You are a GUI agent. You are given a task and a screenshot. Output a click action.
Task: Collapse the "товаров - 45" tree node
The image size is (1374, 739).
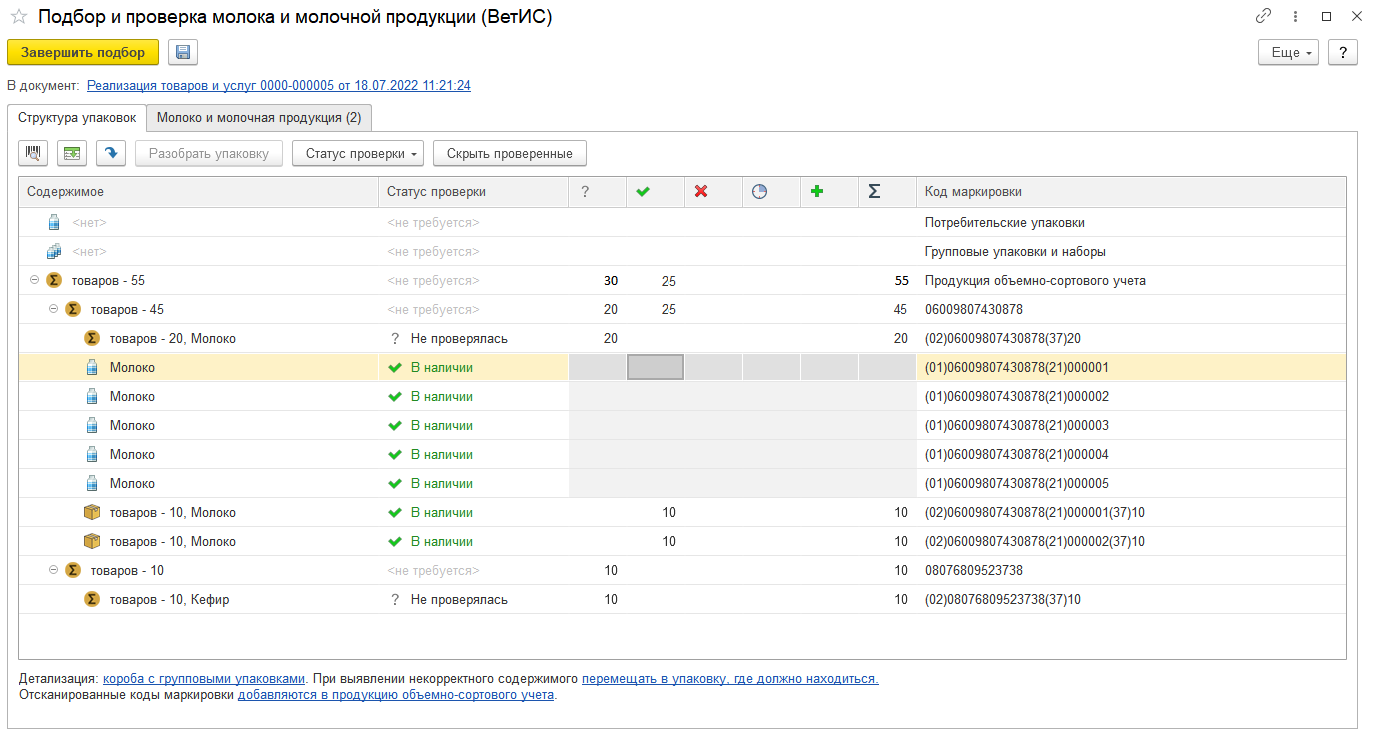pyautogui.click(x=54, y=309)
